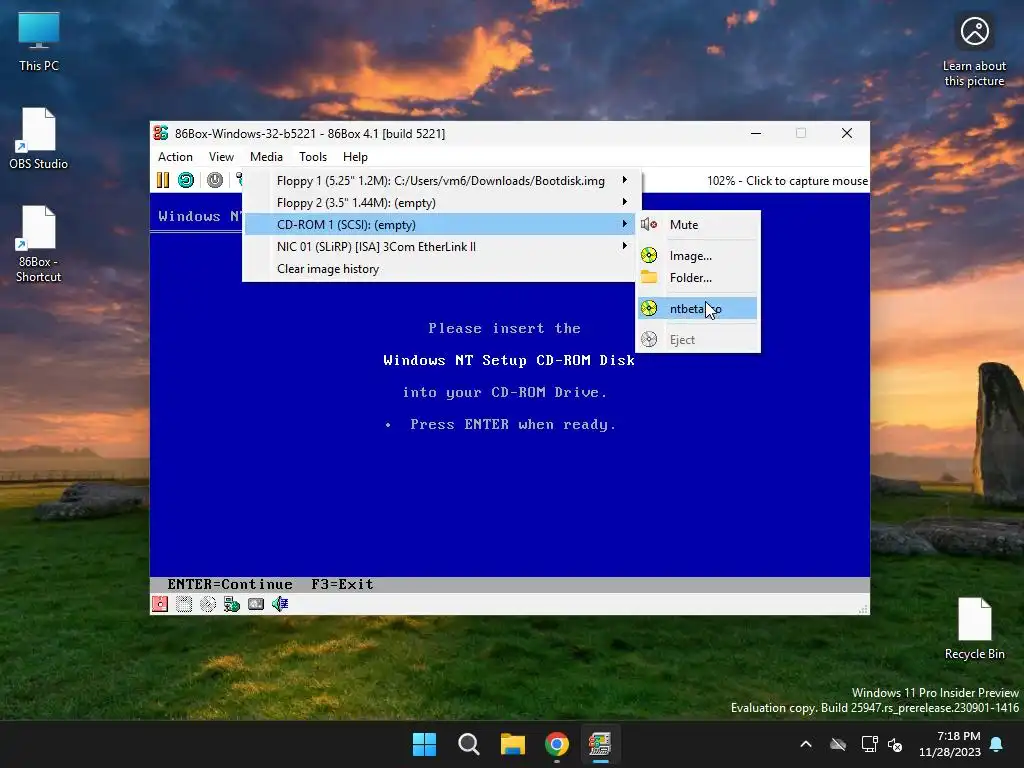
Task: Click the network display tray icon
Action: (869, 744)
